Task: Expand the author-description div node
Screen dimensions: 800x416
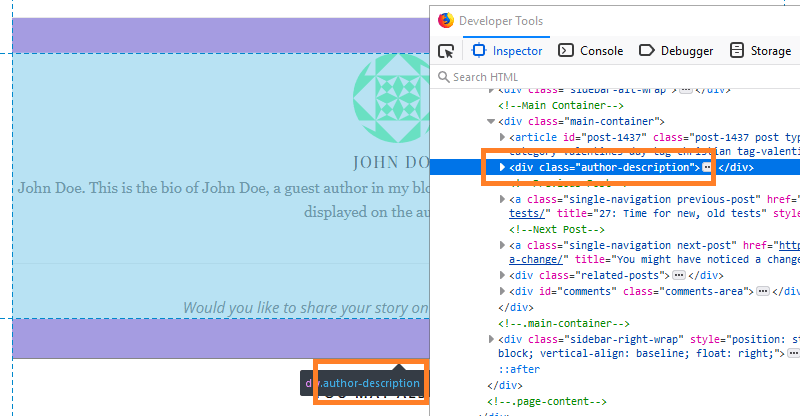Action: click(x=502, y=167)
